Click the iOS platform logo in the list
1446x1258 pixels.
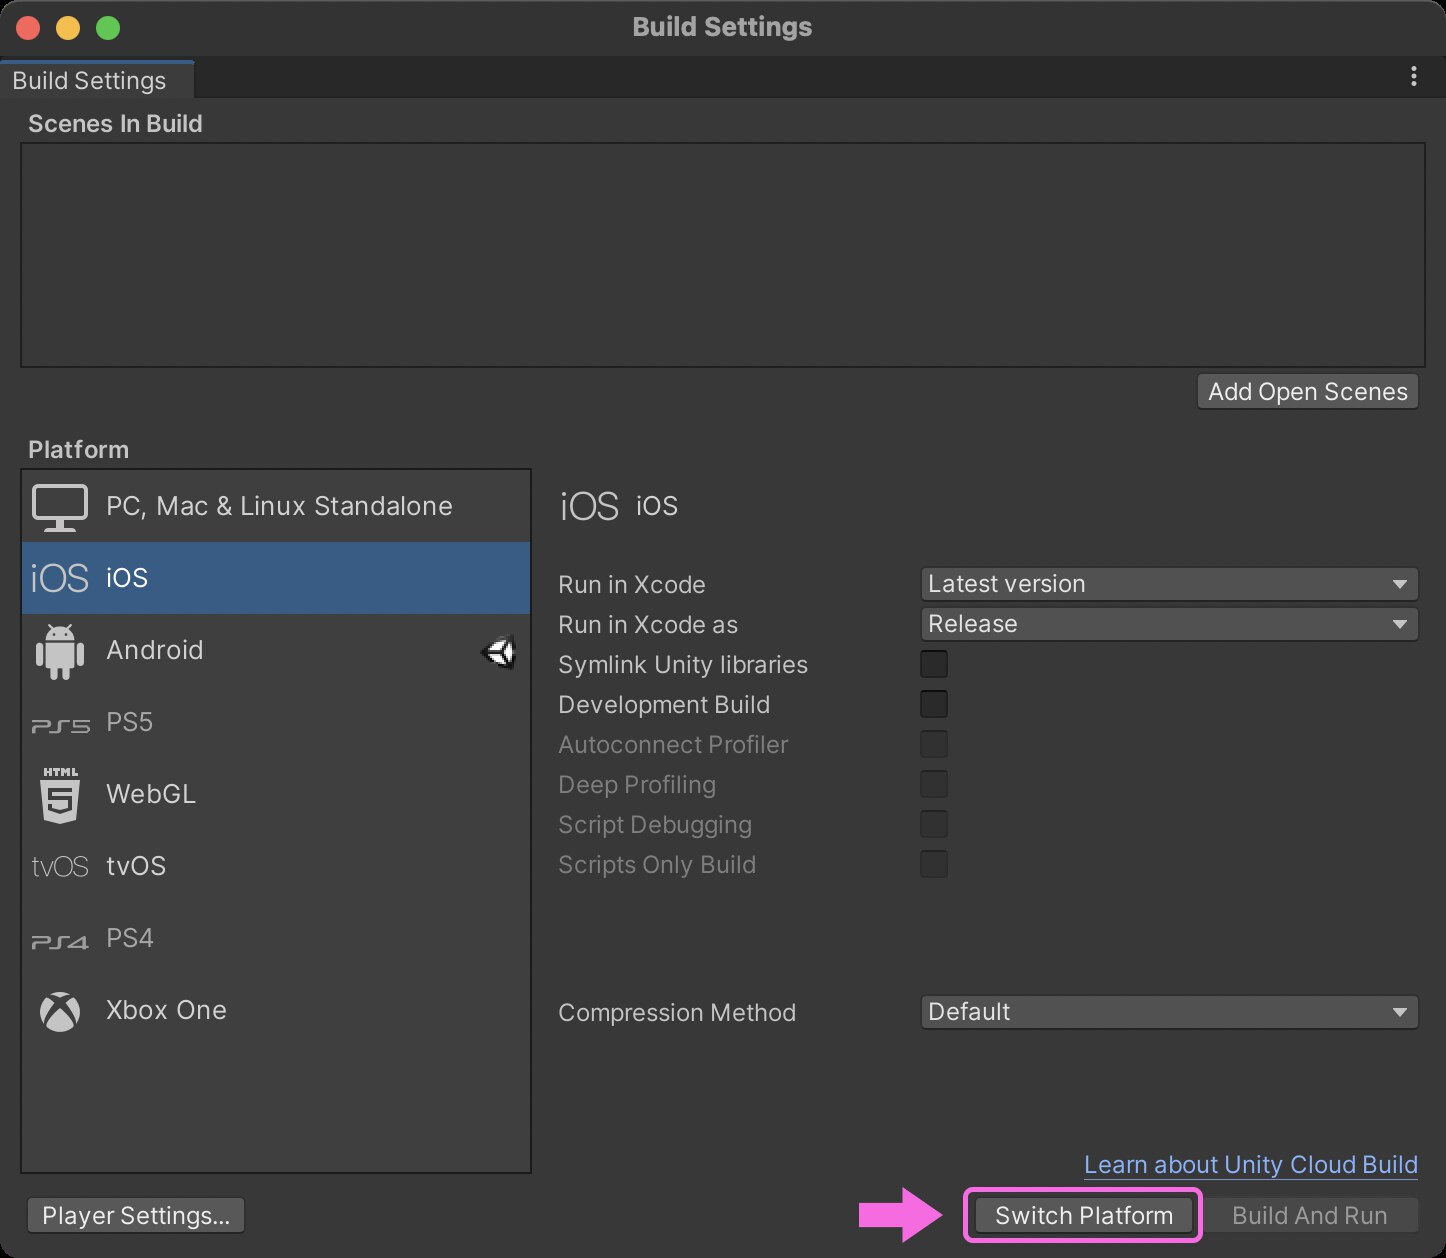[60, 578]
